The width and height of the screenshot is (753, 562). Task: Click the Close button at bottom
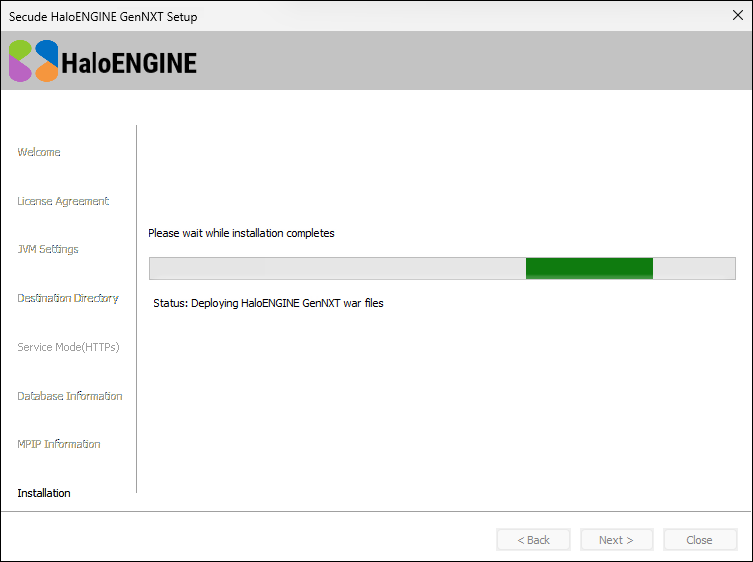(x=700, y=540)
